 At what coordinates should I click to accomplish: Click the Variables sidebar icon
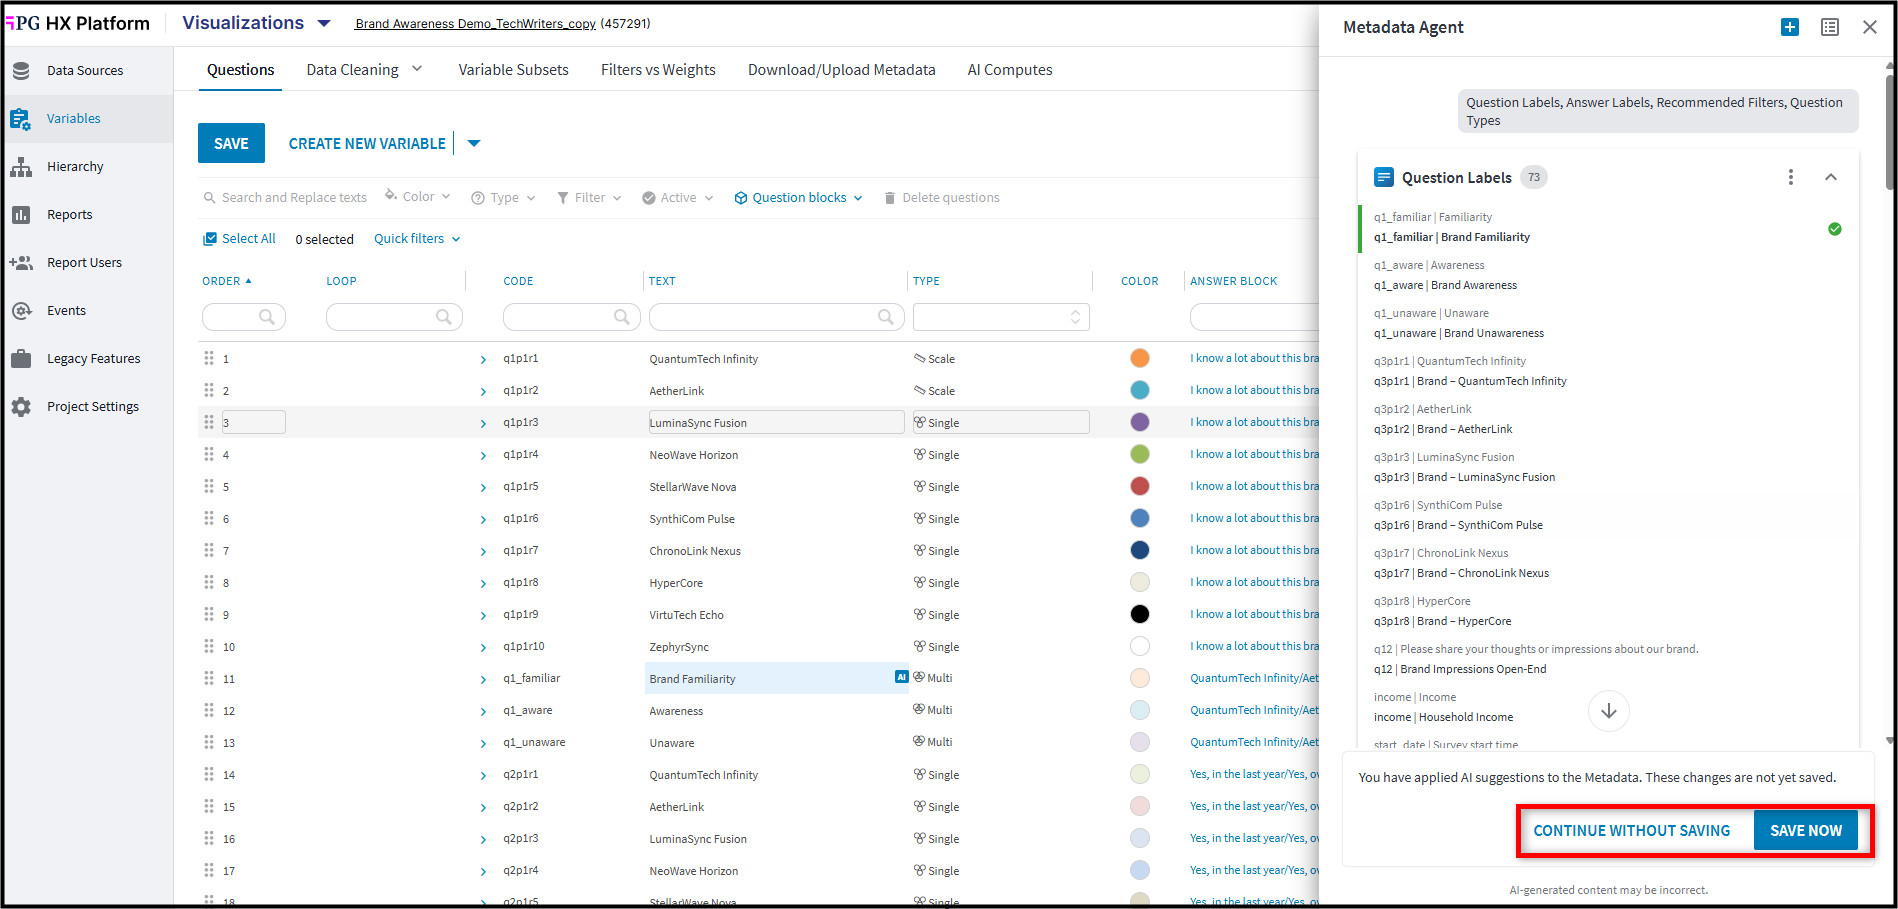(x=21, y=119)
